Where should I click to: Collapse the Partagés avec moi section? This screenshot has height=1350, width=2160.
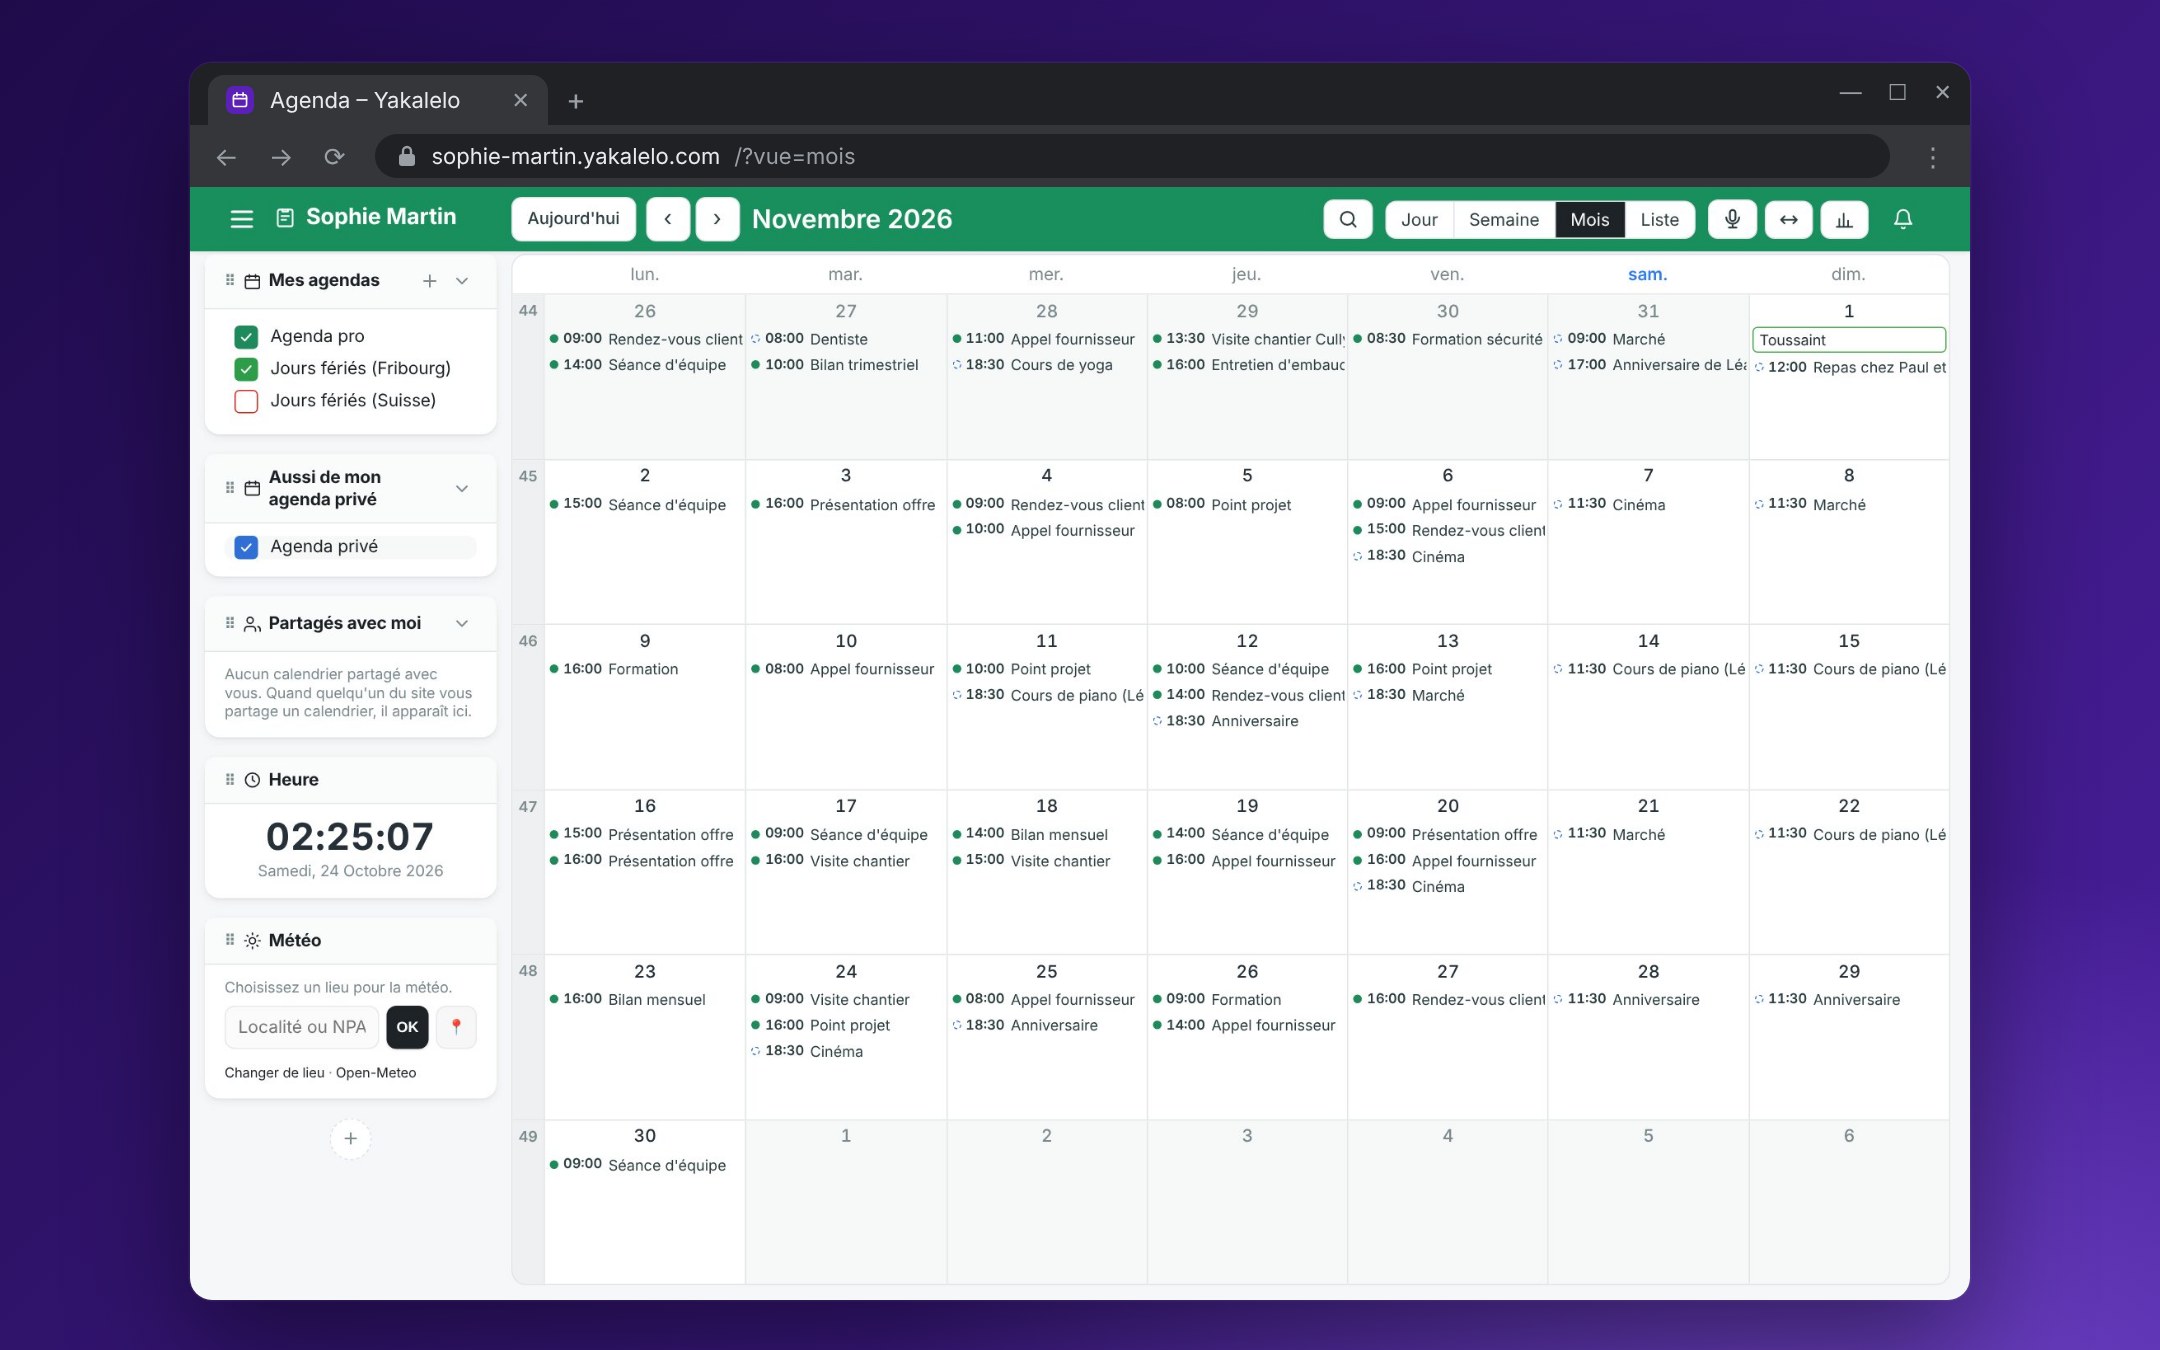tap(462, 623)
